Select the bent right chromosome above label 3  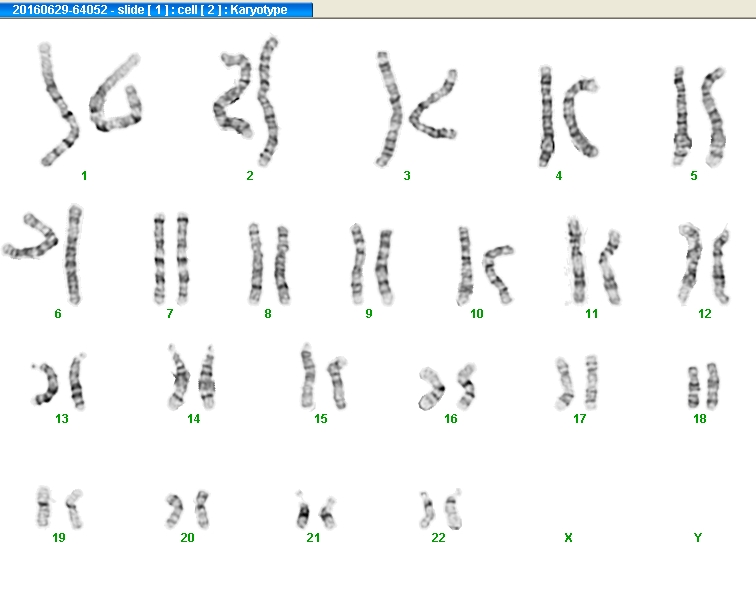click(x=433, y=105)
